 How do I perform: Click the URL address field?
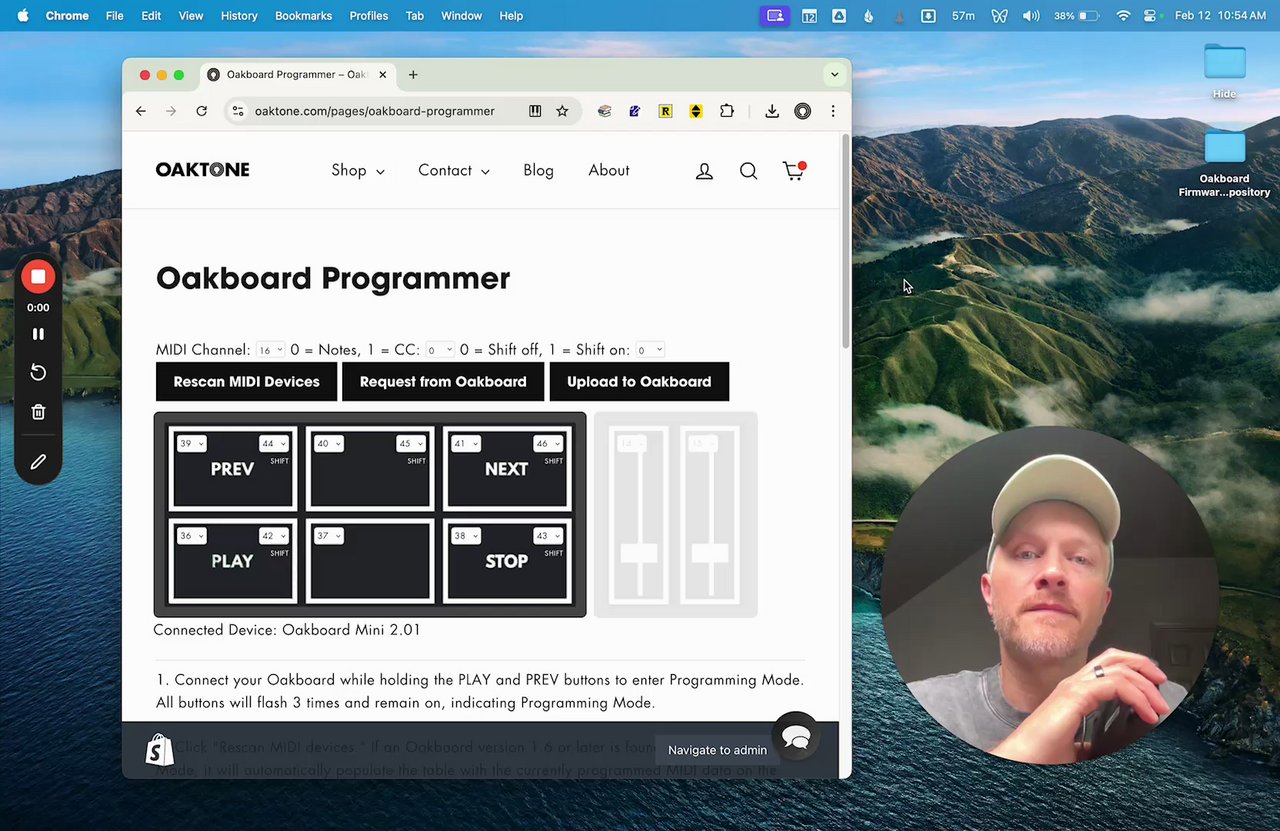tap(375, 111)
